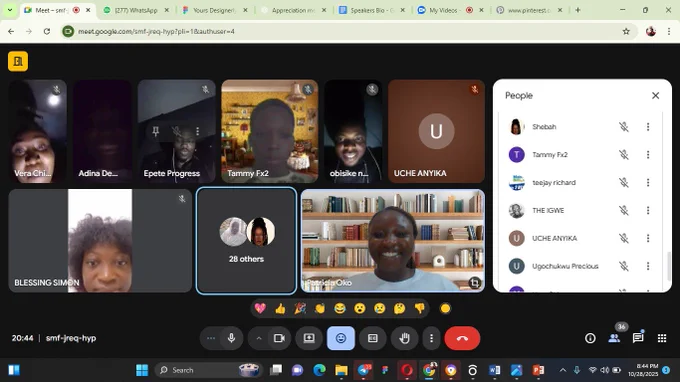Raise hand in the meeting

point(404,338)
